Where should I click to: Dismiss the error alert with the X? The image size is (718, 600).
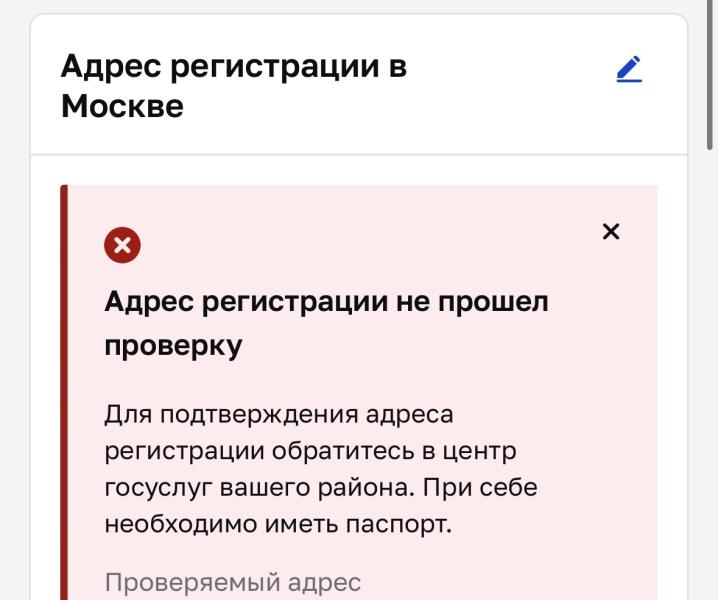click(611, 232)
